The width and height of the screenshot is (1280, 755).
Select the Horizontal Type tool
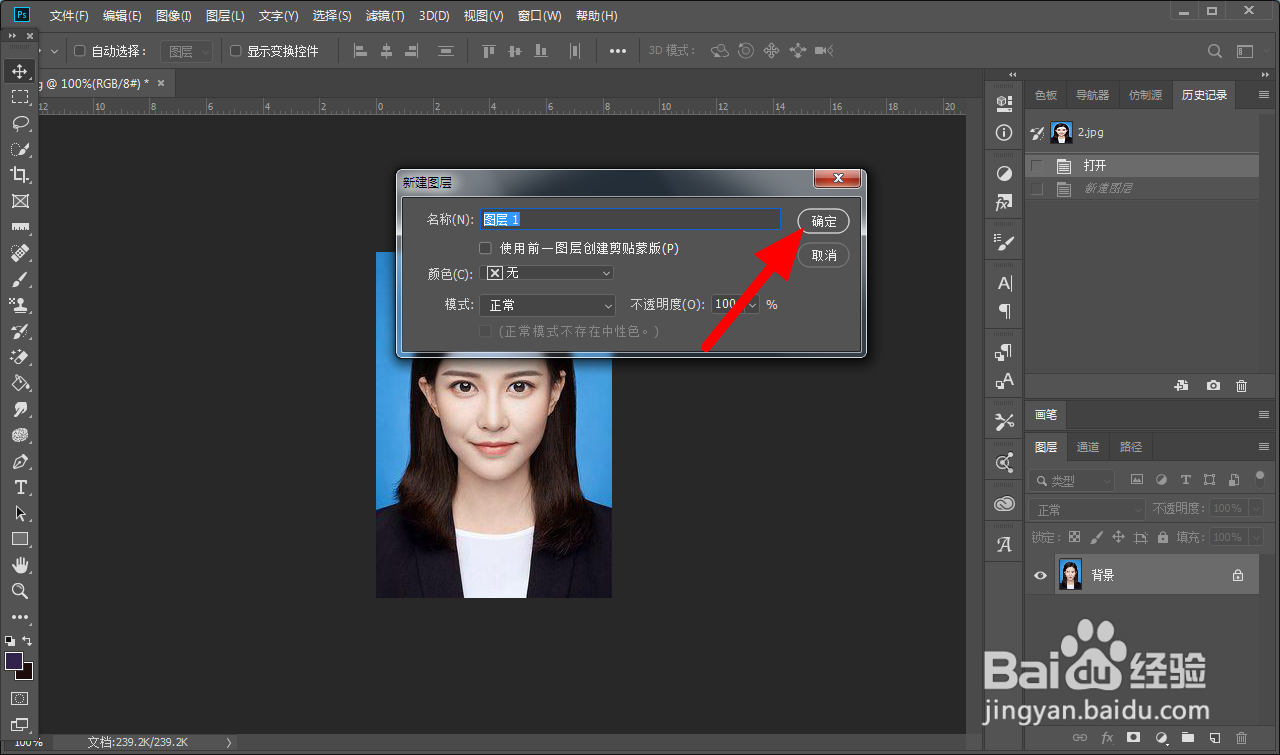pos(20,487)
